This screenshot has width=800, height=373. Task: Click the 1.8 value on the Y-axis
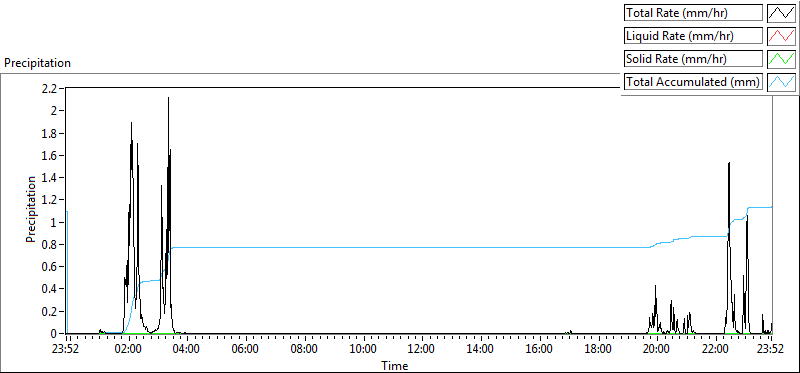[50, 133]
